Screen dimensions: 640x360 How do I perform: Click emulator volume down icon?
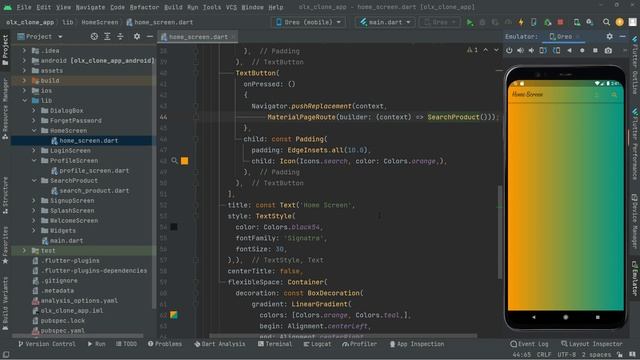tap(531, 51)
